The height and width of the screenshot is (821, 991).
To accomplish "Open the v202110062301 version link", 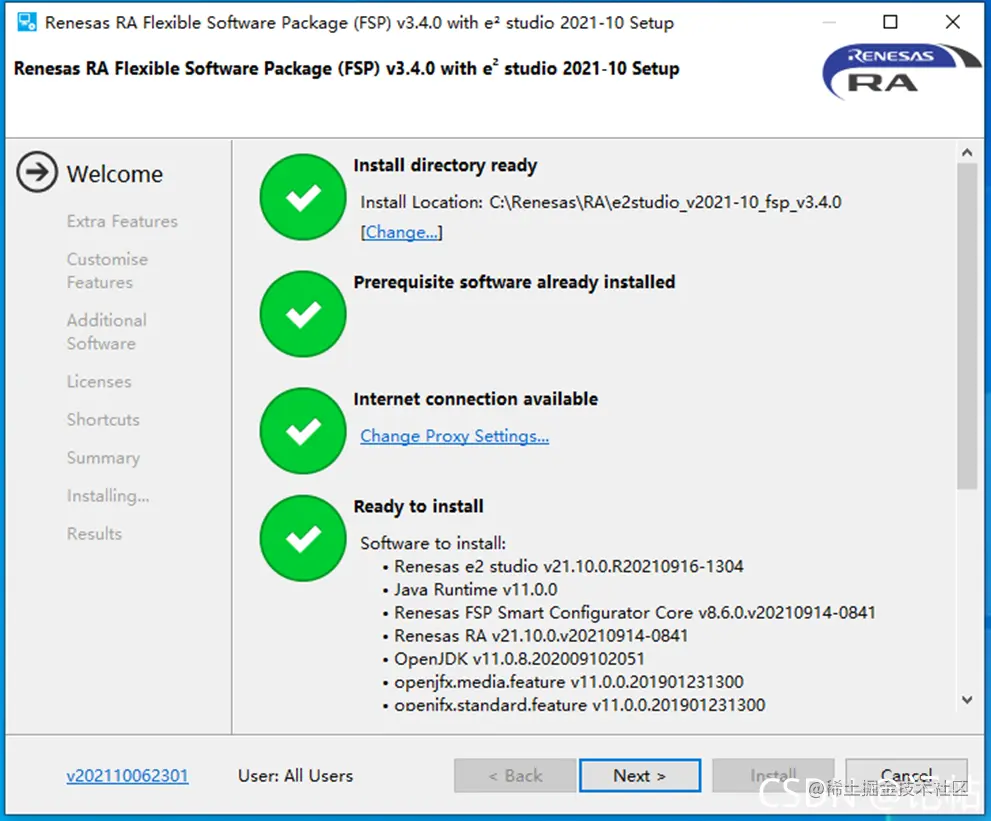I will 127,775.
